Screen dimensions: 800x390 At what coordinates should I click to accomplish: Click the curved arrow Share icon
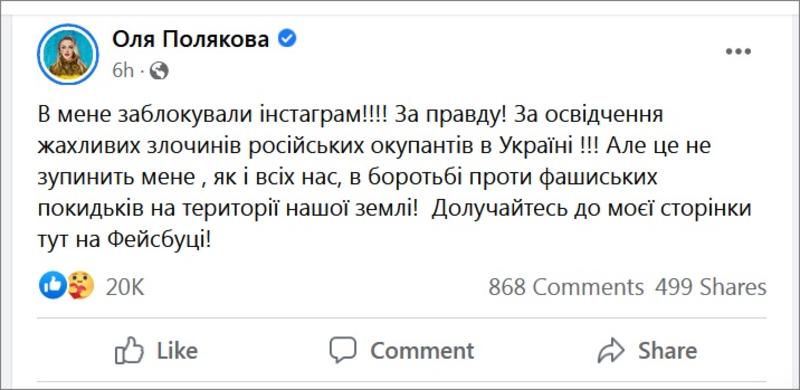pyautogui.click(x=611, y=351)
